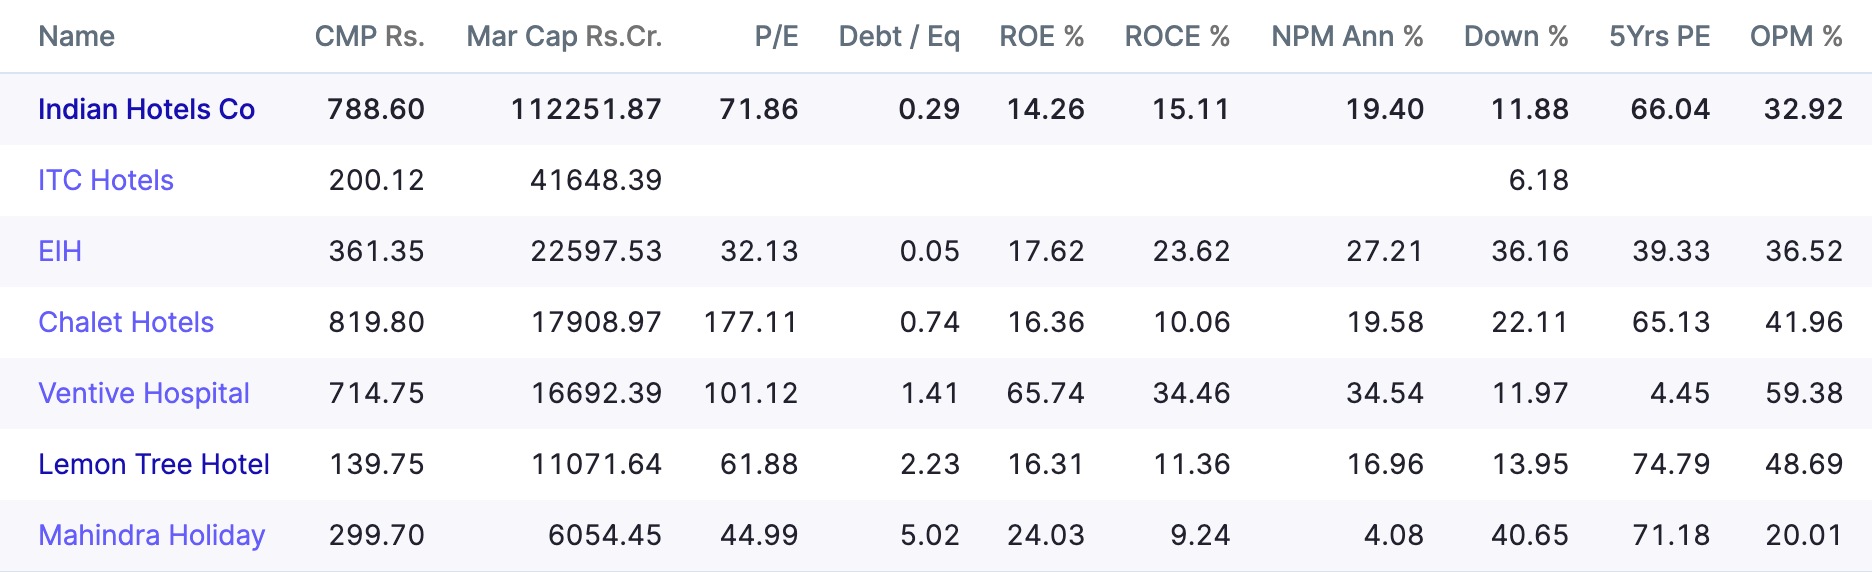This screenshot has width=1872, height=572.
Task: Click the P/E column header
Action: 776,36
